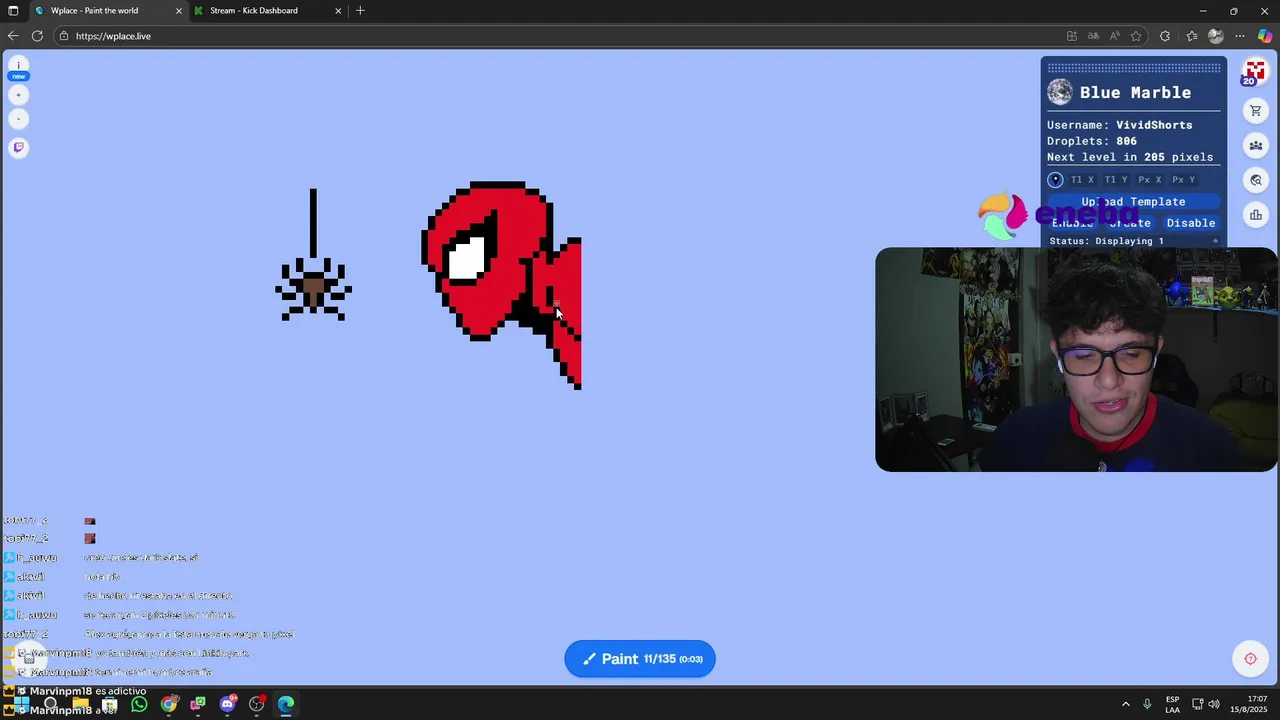This screenshot has width=1280, height=720.
Task: Click the Blue Marble drag handle bar
Action: [x=1133, y=68]
